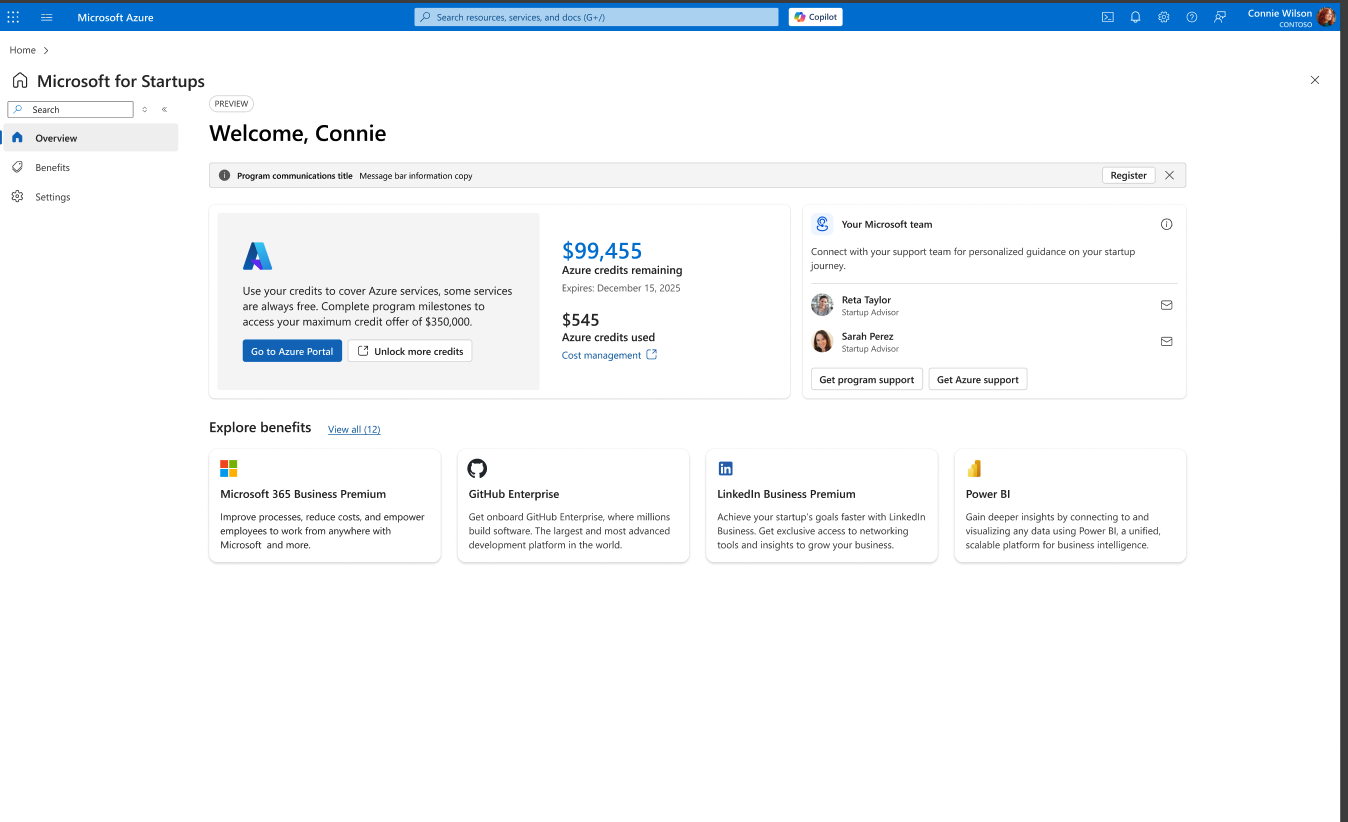
Task: Focus the sidebar Search field
Action: click(71, 109)
